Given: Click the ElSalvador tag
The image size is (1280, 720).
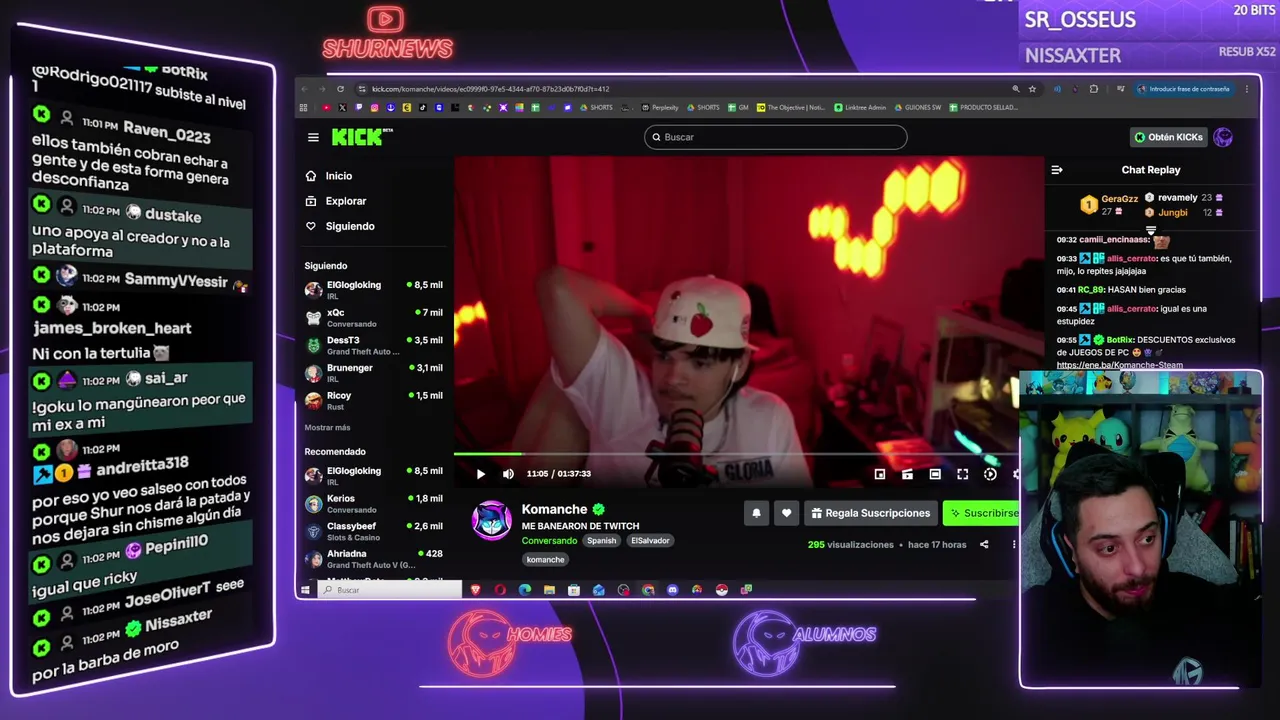Looking at the screenshot, I should pyautogui.click(x=650, y=541).
